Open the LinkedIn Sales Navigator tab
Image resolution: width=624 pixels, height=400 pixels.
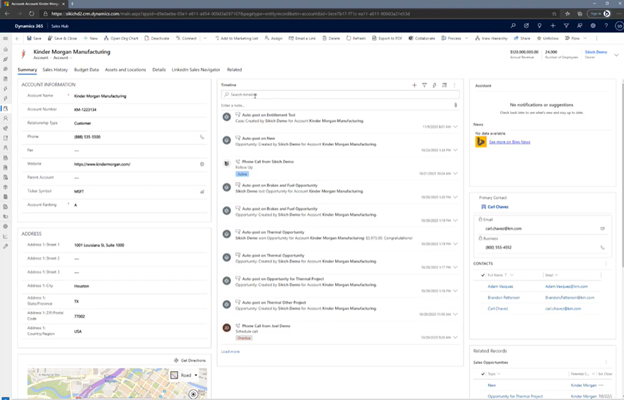196,70
